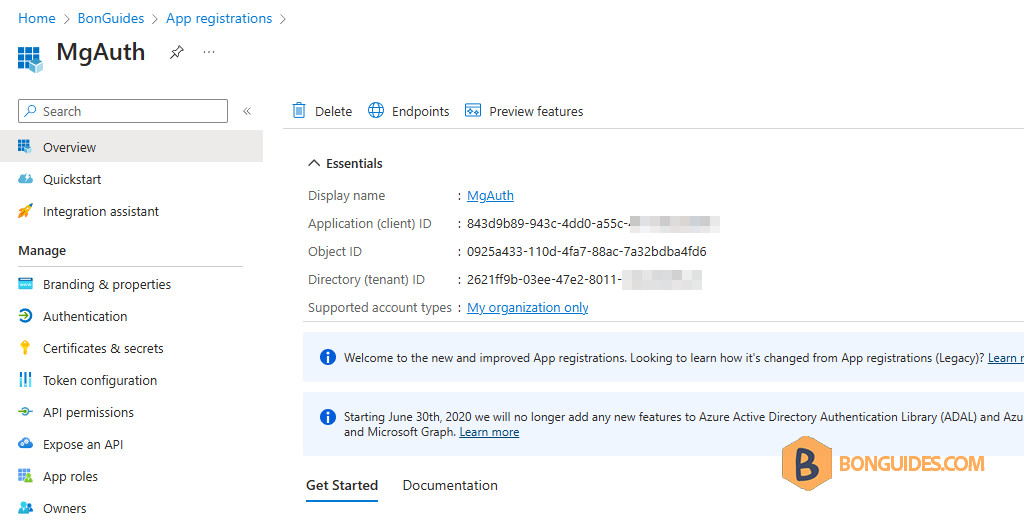Open API permissions
The width and height of the screenshot is (1024, 526).
[88, 413]
